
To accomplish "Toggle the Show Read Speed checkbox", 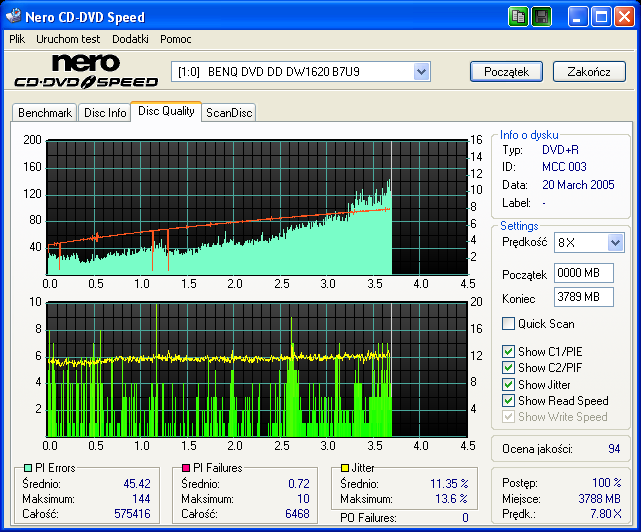I will pos(508,401).
